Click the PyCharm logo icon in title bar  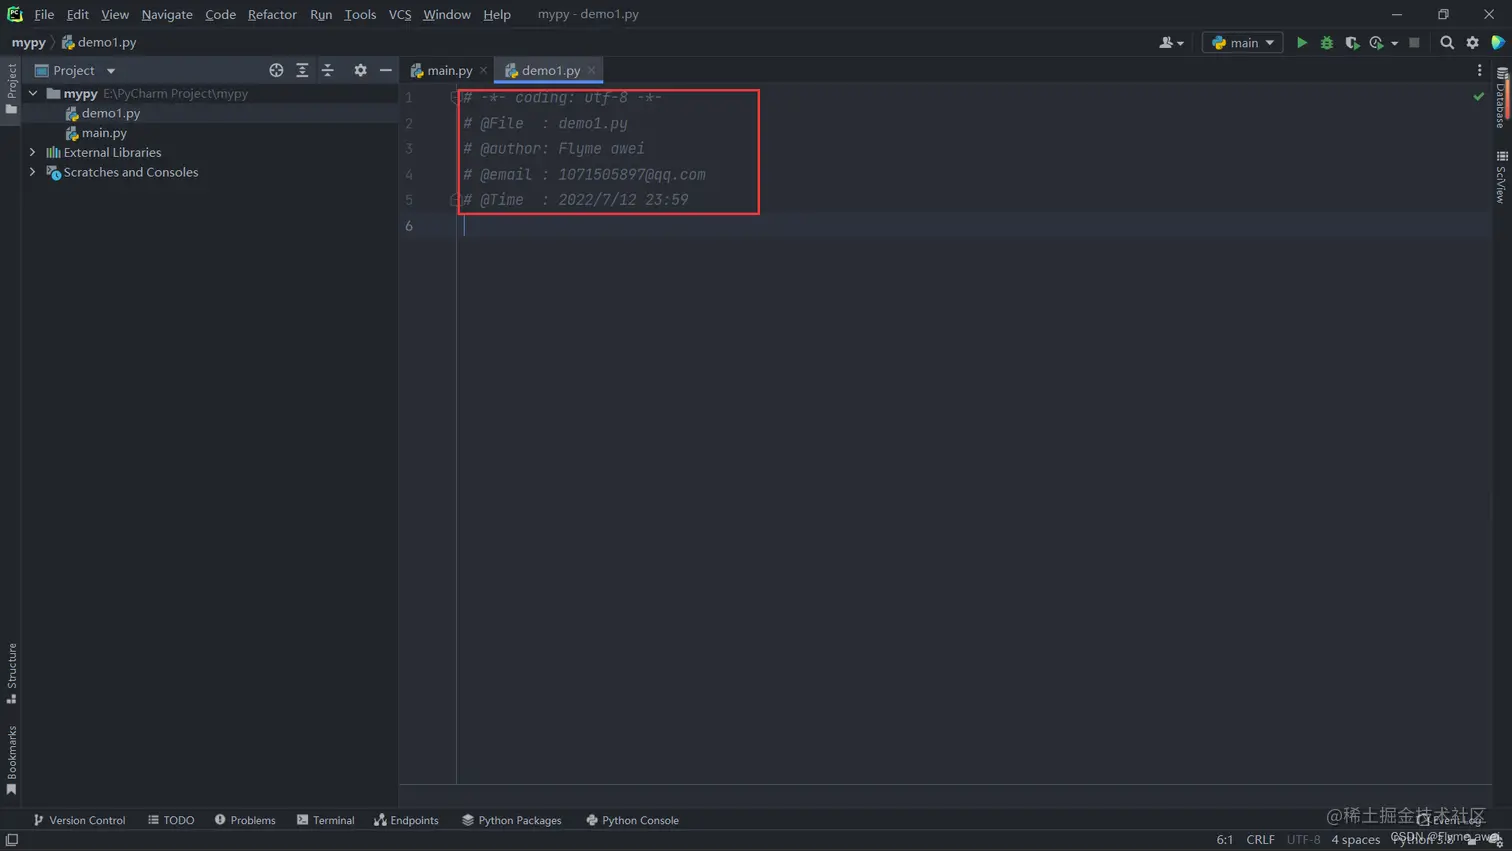tap(15, 14)
